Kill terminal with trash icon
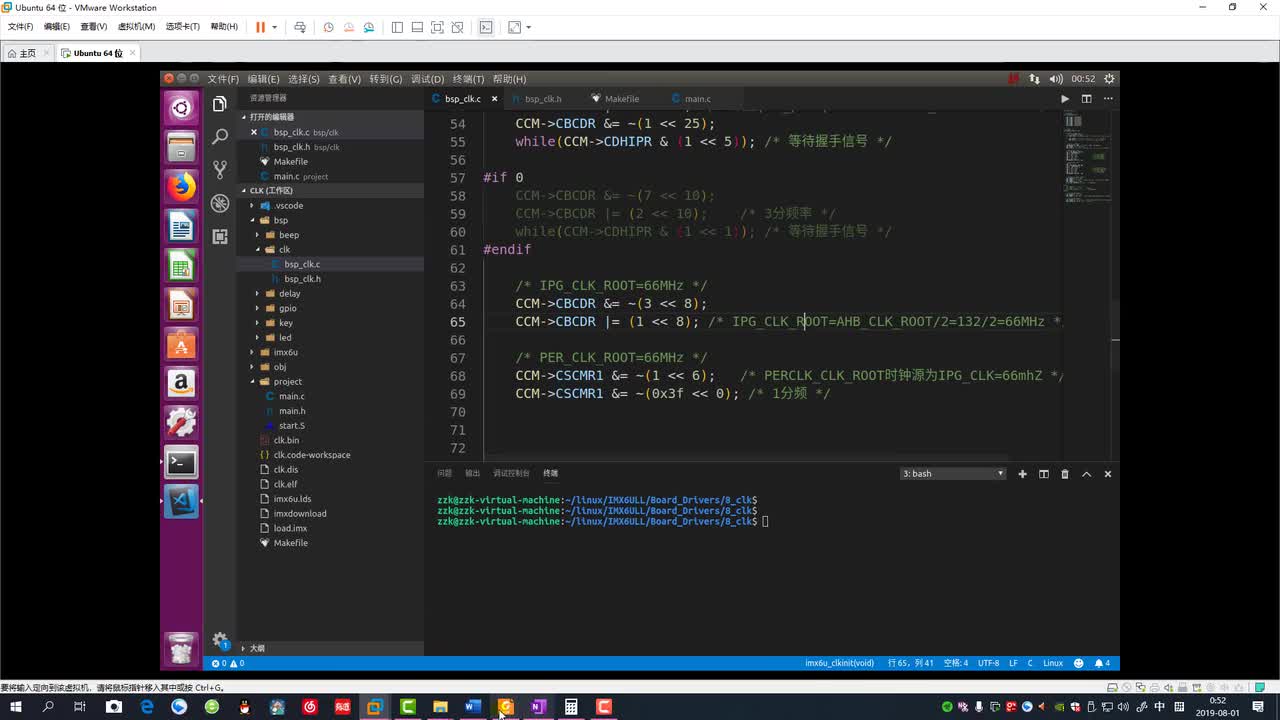The height and width of the screenshot is (720, 1280). [1065, 474]
